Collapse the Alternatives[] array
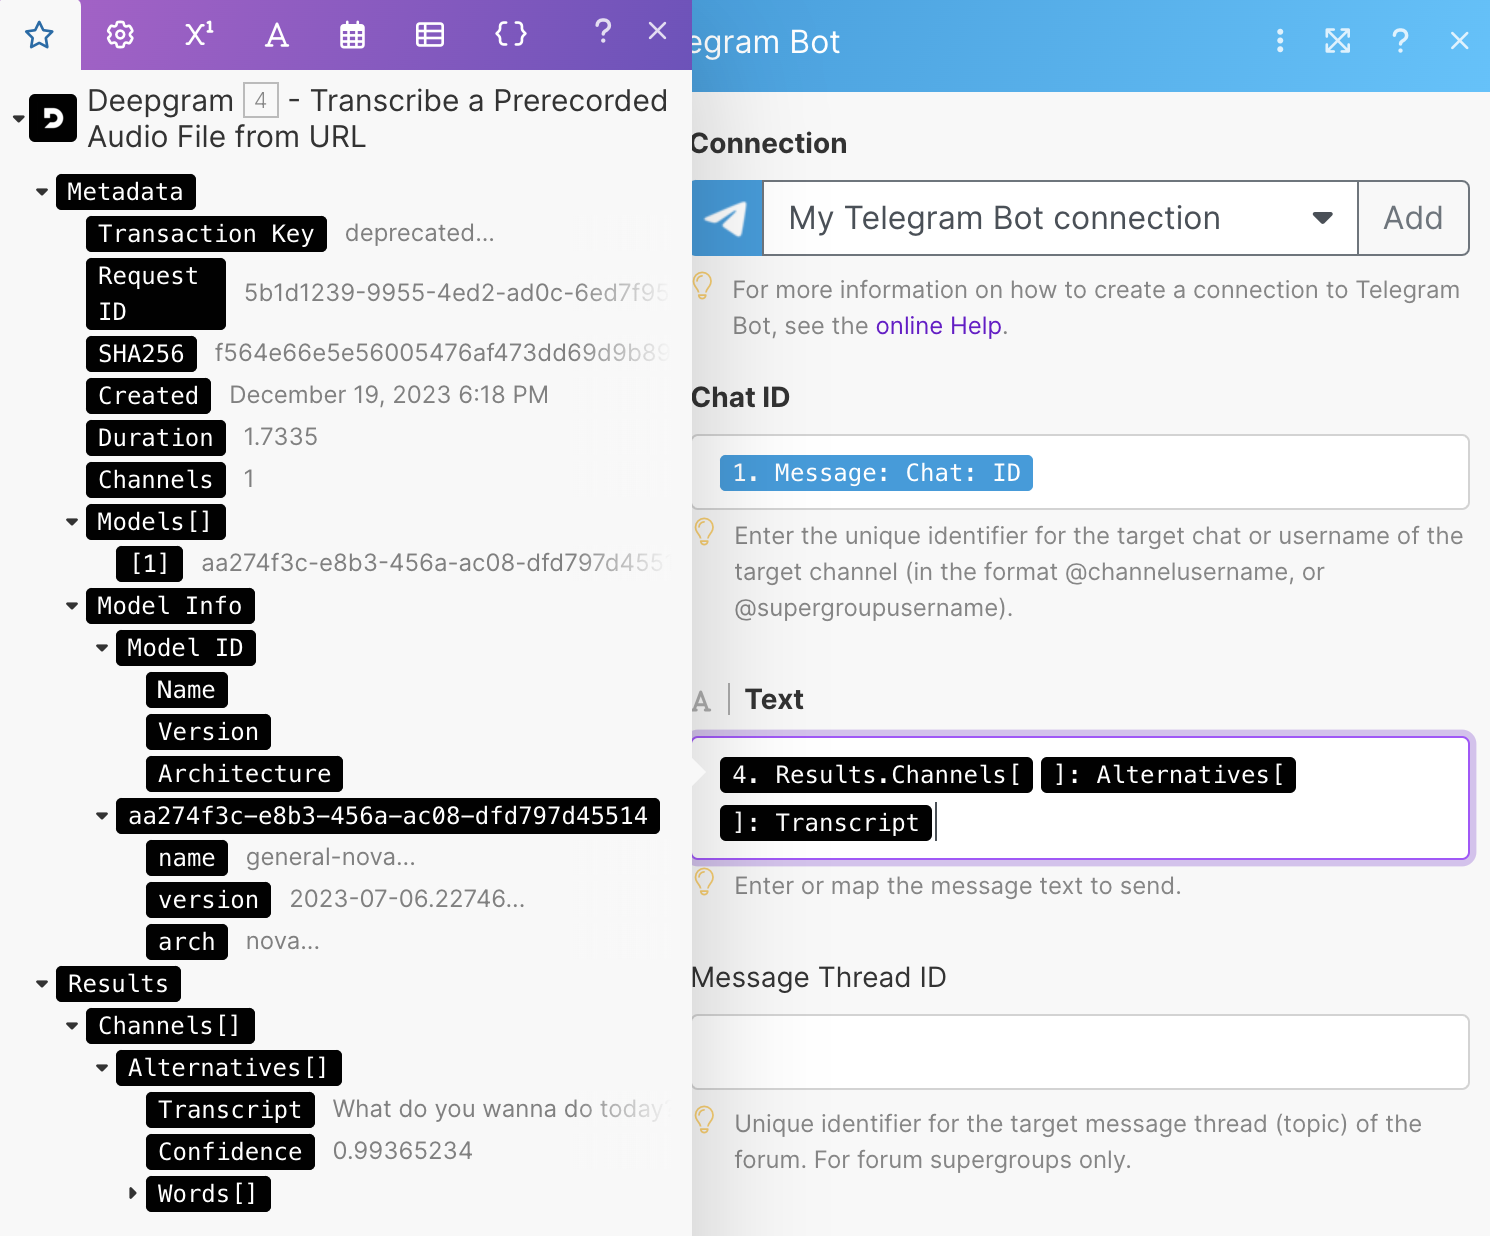1490x1236 pixels. click(102, 1068)
